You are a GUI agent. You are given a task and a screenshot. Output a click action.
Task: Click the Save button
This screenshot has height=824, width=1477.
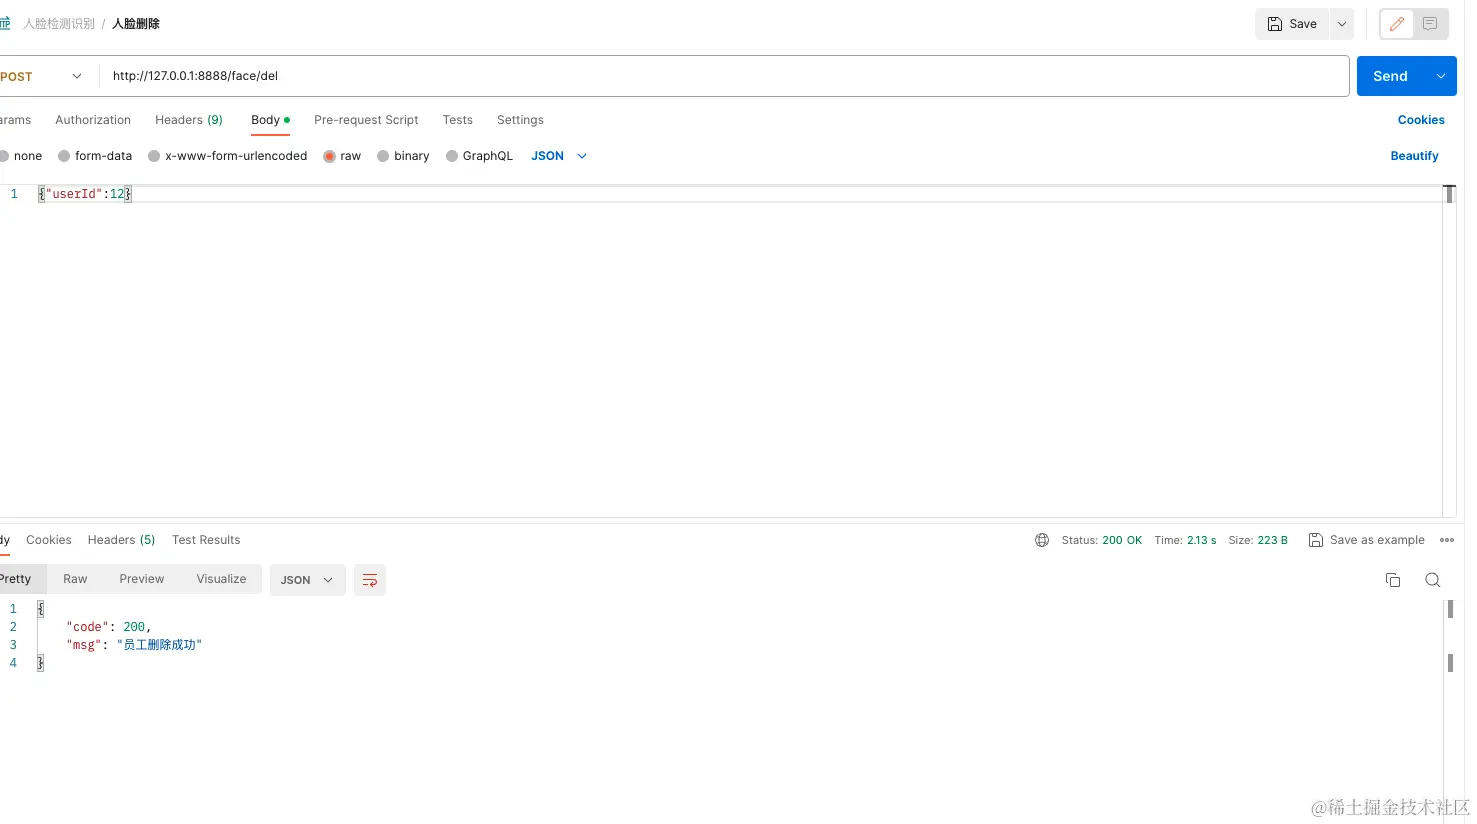click(x=1292, y=24)
